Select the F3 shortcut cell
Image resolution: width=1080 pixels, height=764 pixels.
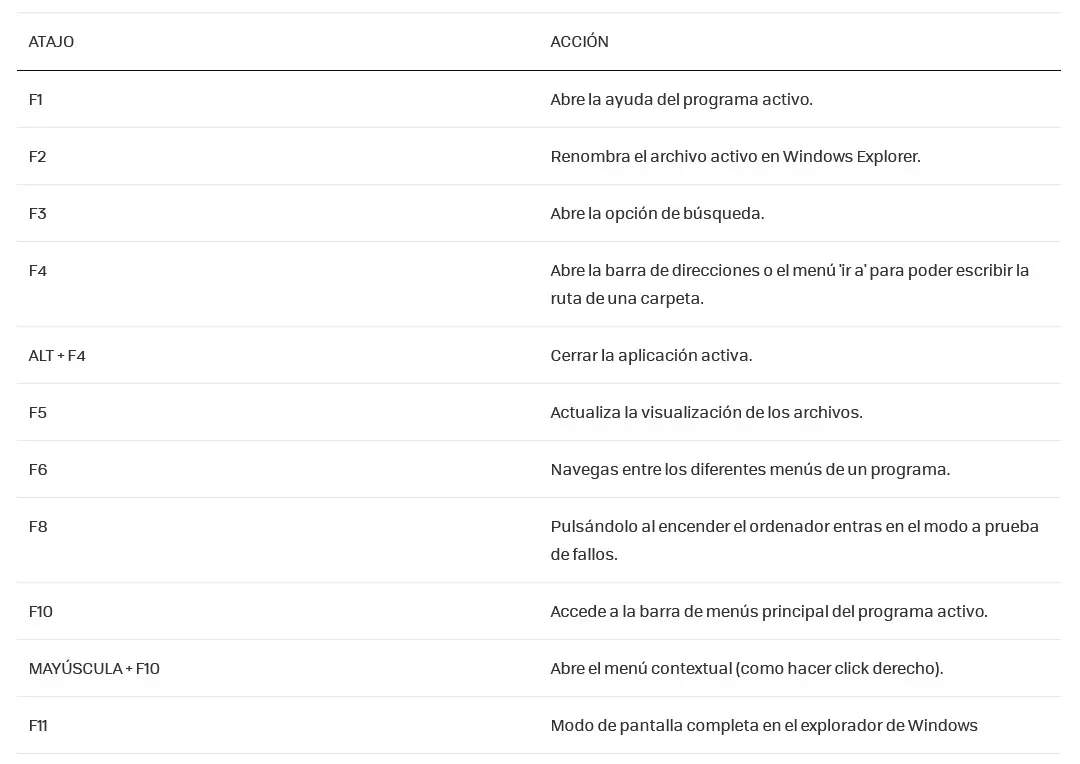[38, 213]
